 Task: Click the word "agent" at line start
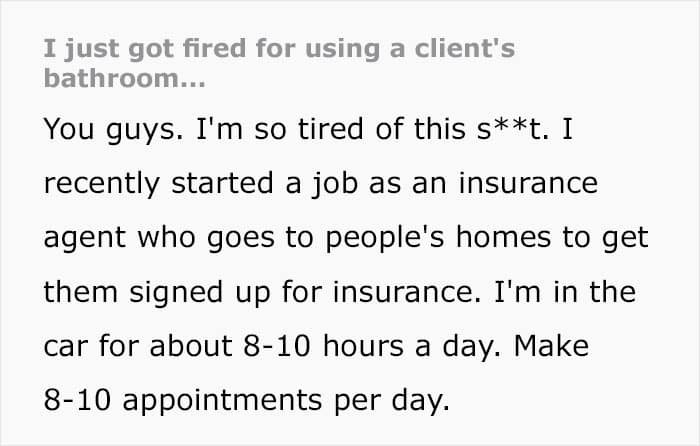[x=85, y=238]
